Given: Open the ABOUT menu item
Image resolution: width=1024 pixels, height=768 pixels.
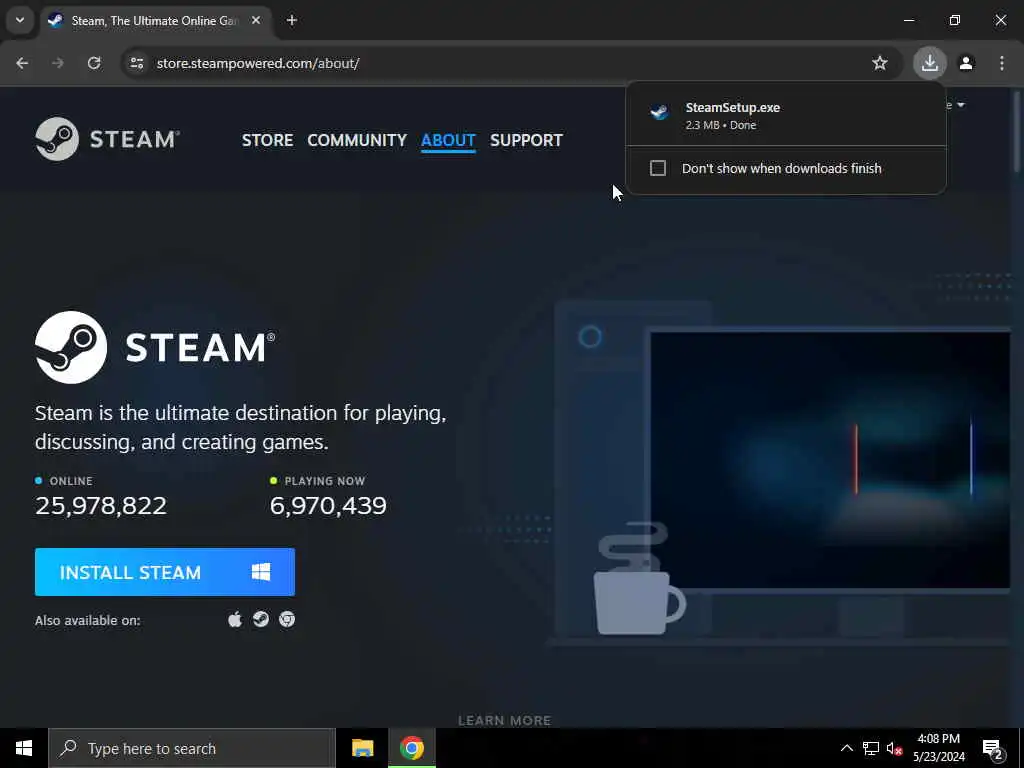Looking at the screenshot, I should pyautogui.click(x=448, y=140).
